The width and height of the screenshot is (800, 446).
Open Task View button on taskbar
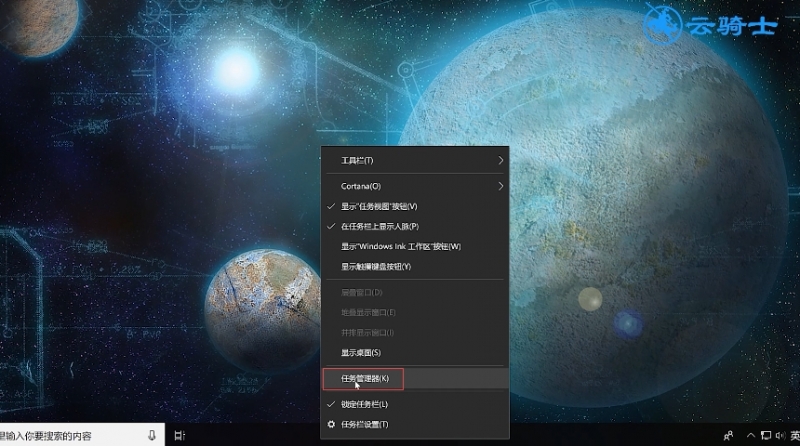180,435
